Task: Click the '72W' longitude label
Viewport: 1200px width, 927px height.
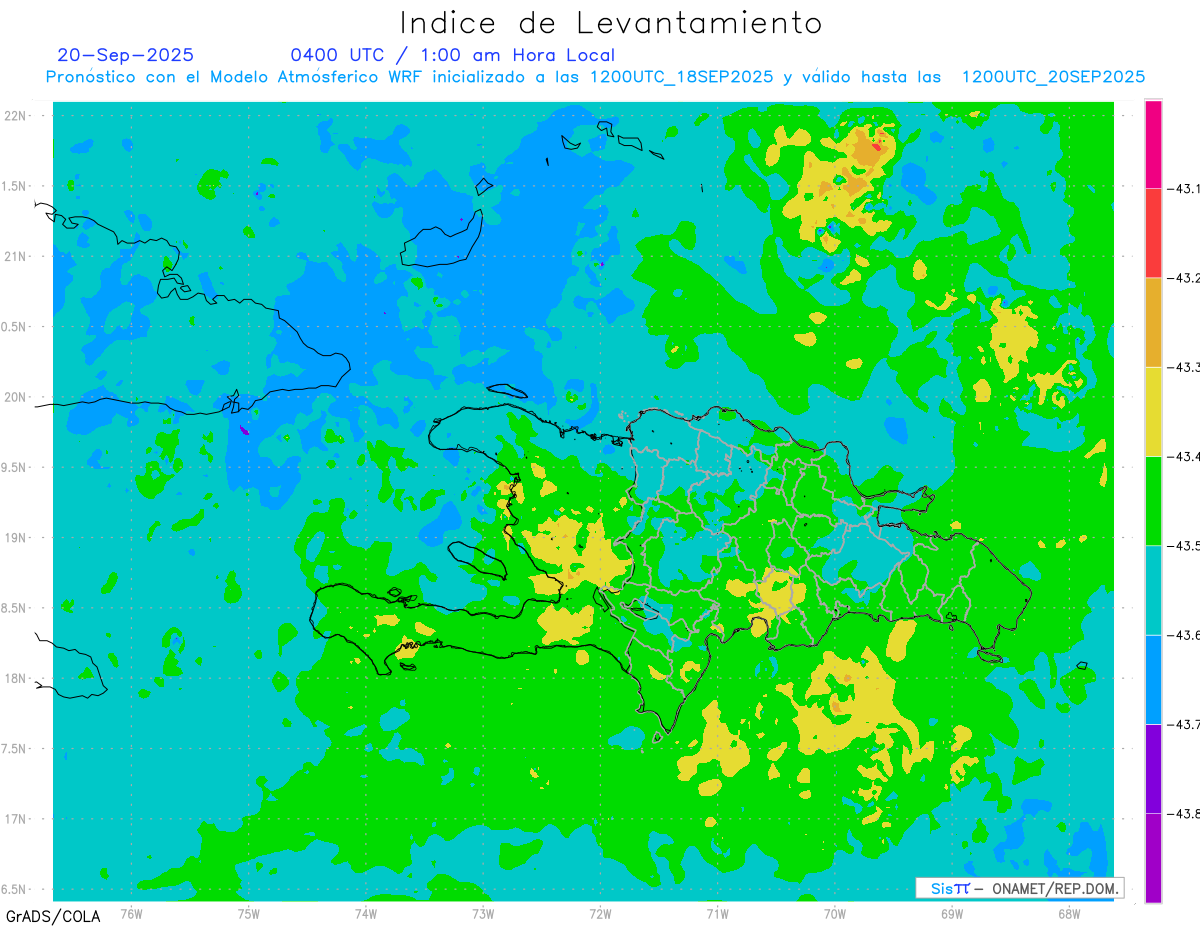Action: click(x=600, y=913)
